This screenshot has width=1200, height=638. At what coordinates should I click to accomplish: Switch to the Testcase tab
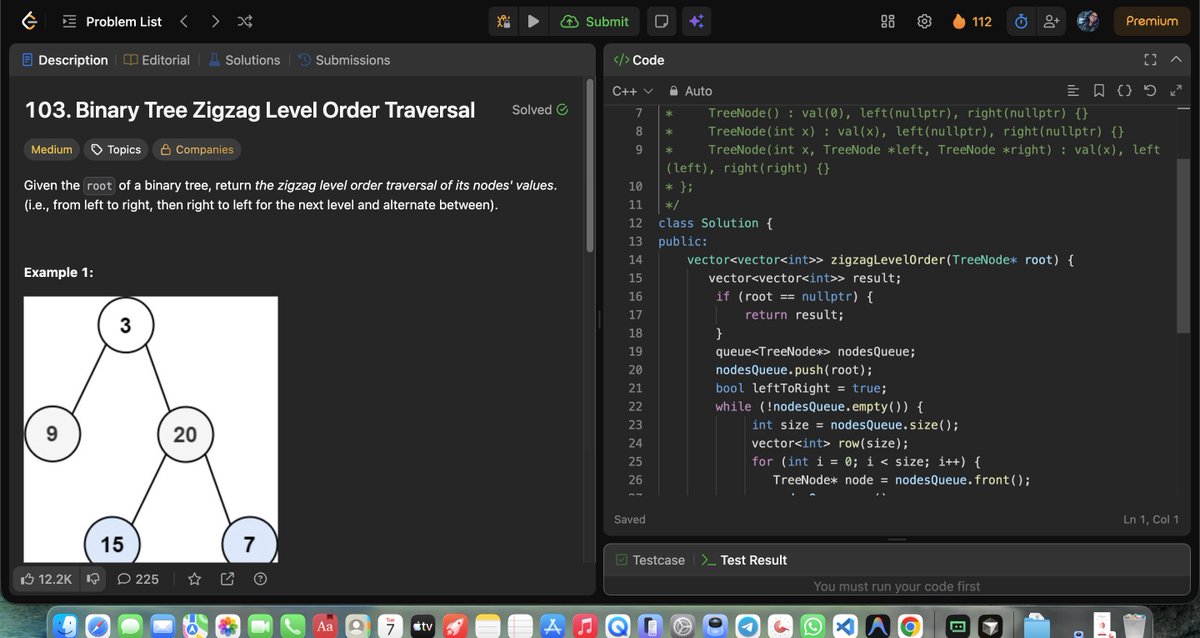point(650,560)
